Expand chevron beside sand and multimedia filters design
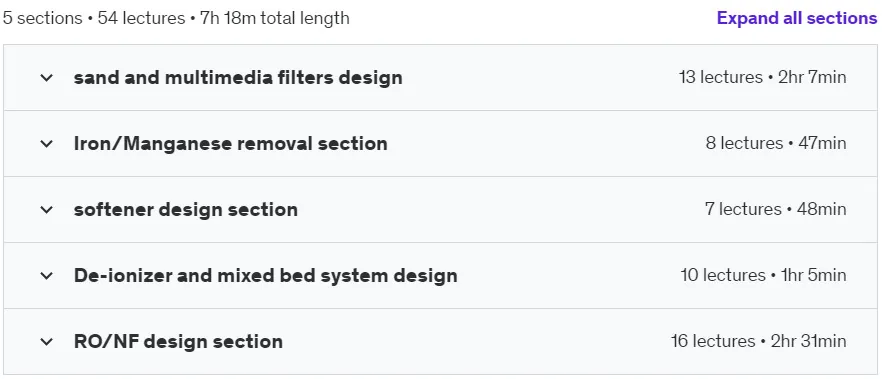Screen dimensions: 882x379 [x=47, y=78]
